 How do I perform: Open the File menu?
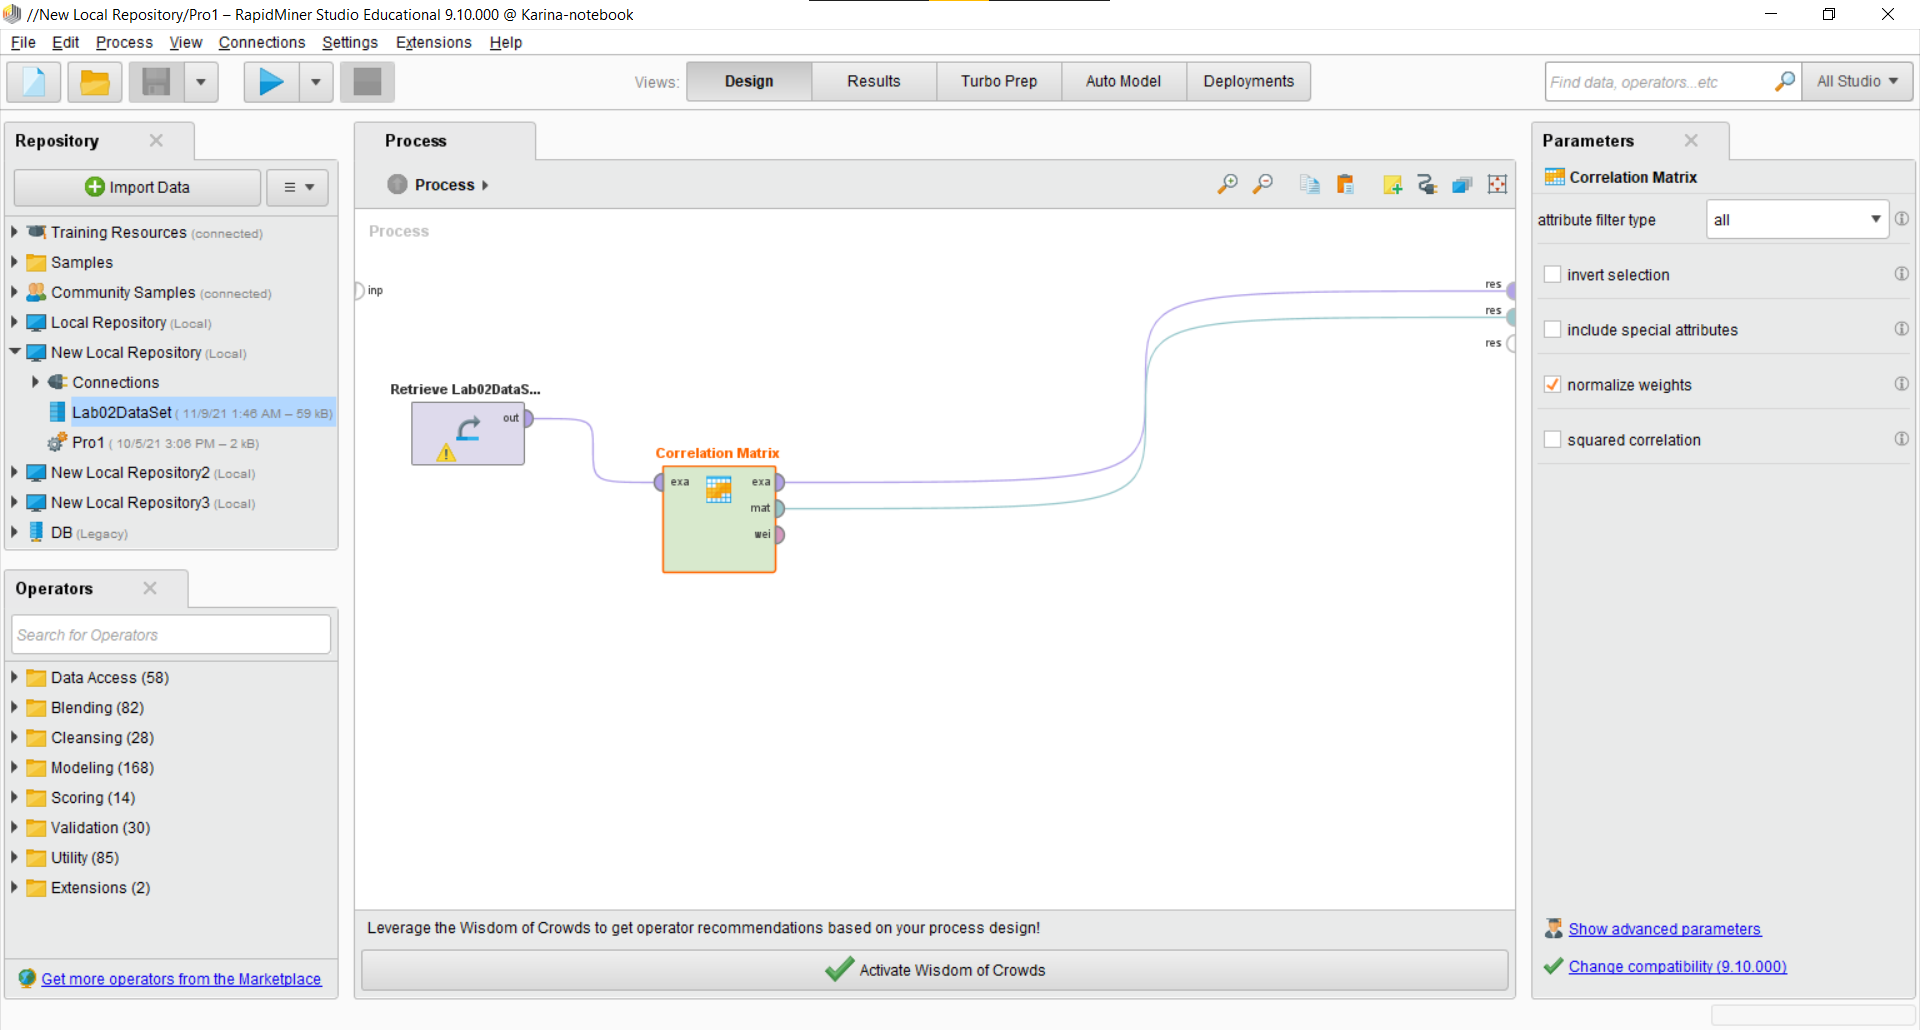pos(23,42)
